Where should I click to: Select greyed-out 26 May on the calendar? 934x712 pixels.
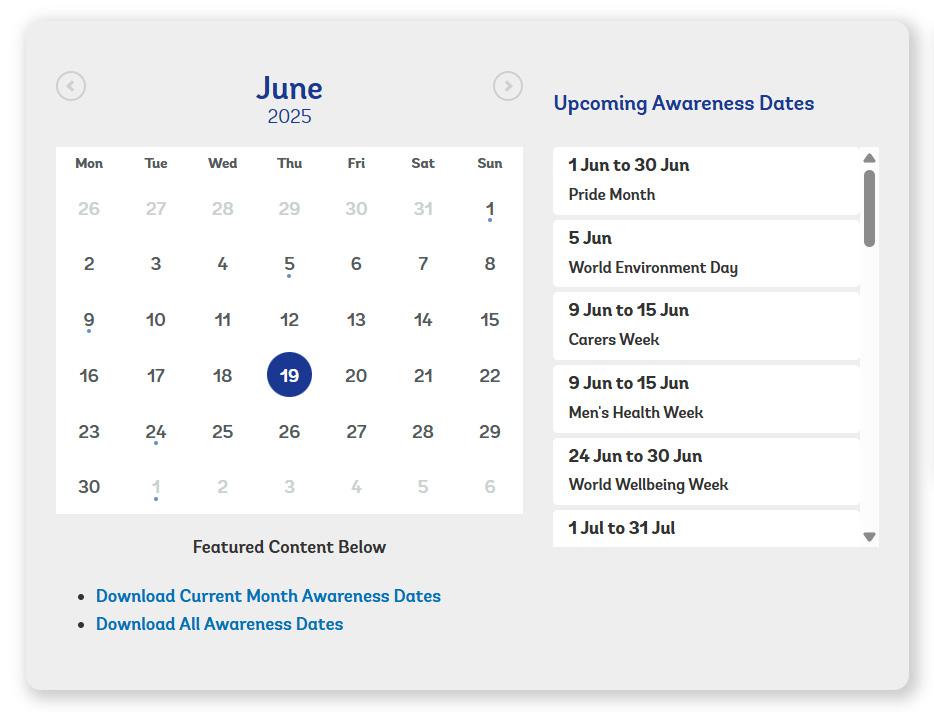[x=89, y=209]
